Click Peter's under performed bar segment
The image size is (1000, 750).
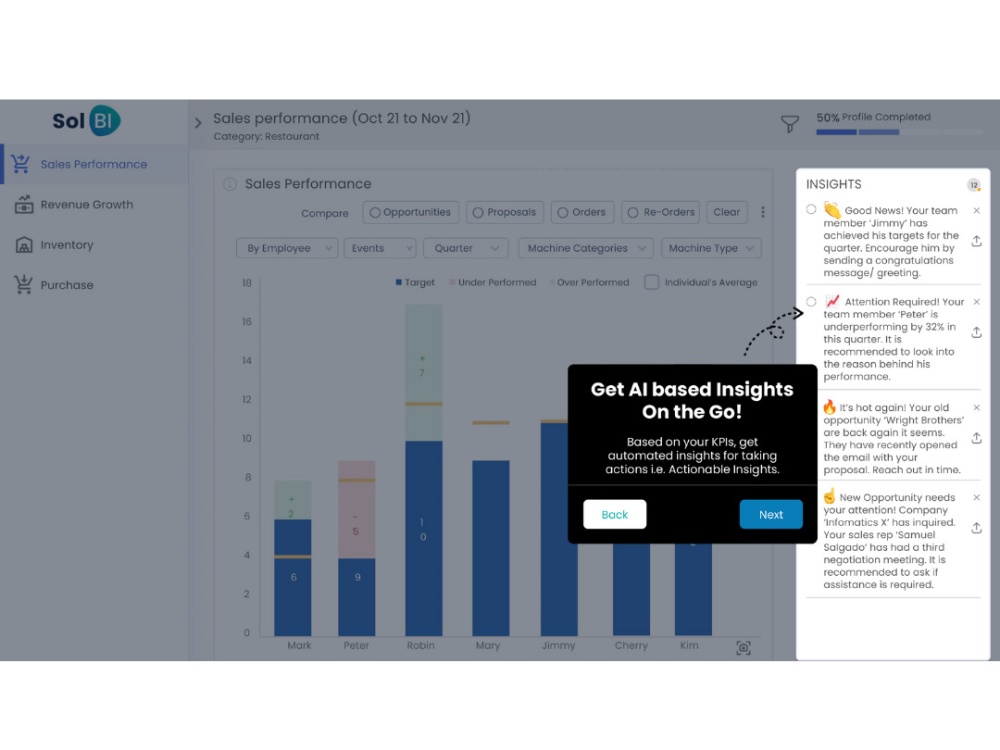click(x=357, y=510)
